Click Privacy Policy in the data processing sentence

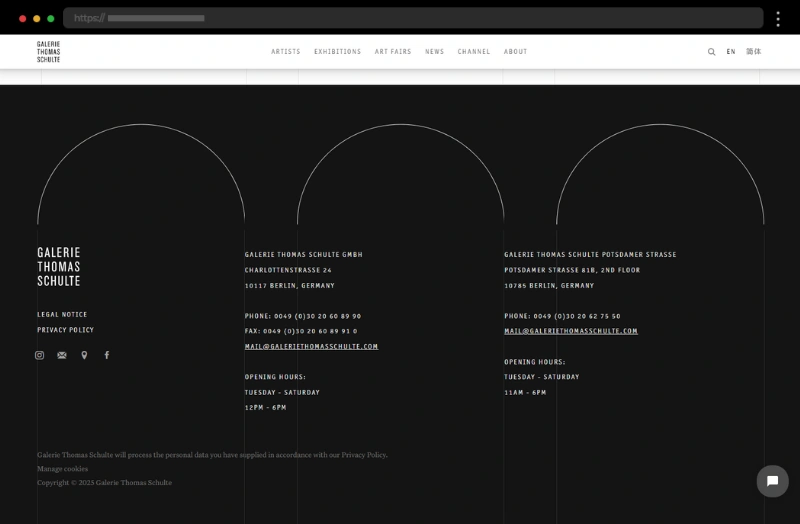[x=364, y=455]
